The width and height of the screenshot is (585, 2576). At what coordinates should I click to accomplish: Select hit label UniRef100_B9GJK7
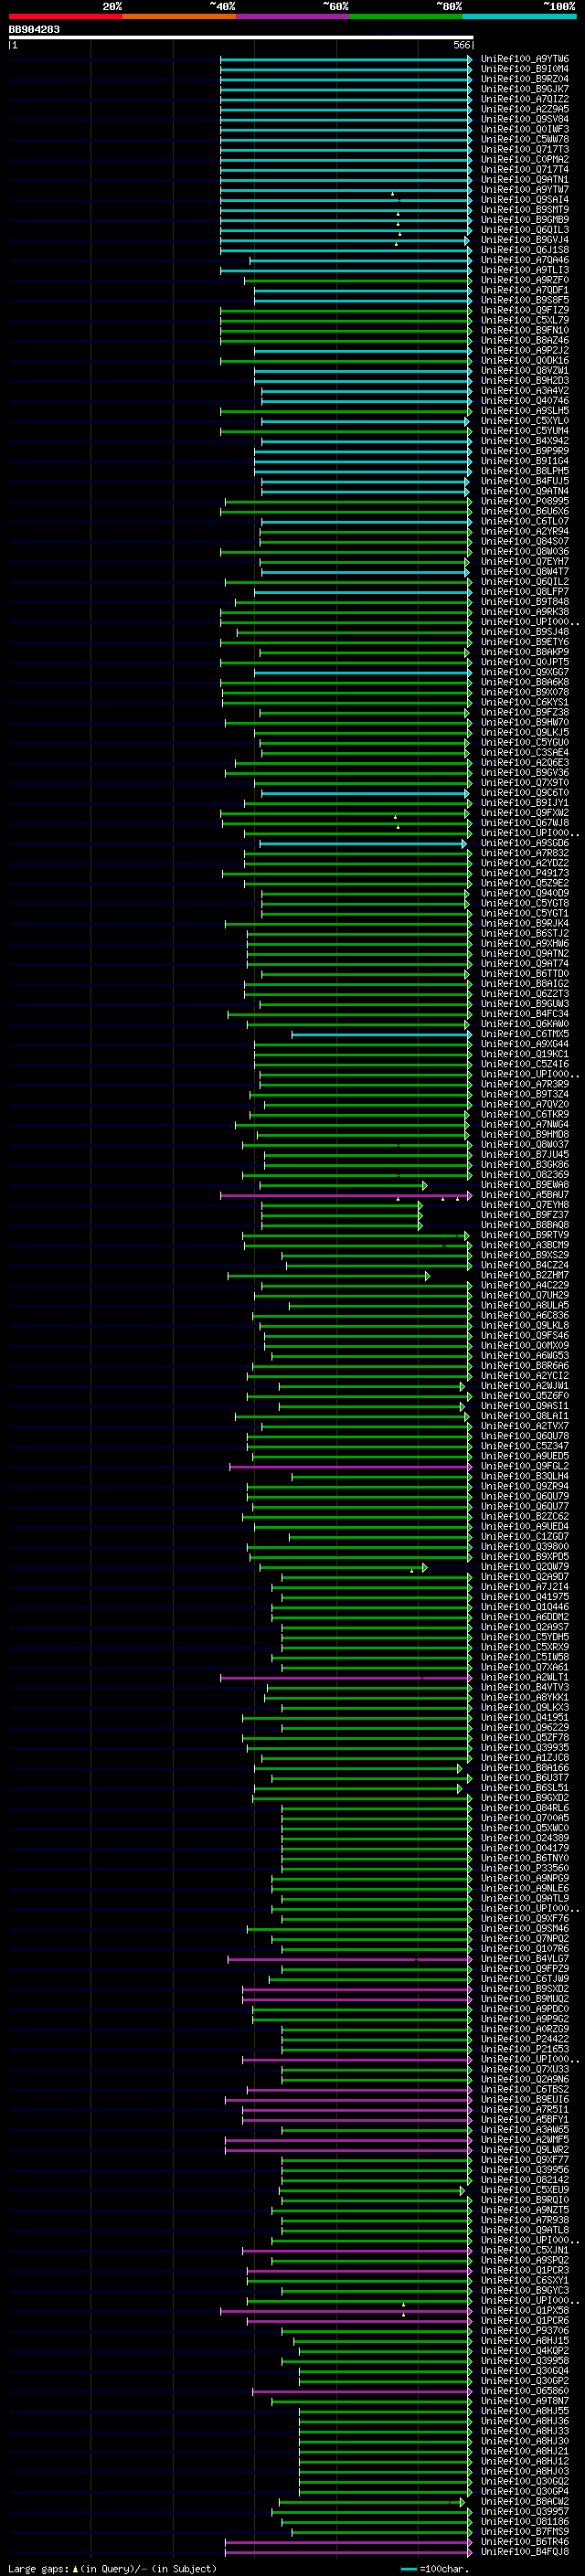525,89
